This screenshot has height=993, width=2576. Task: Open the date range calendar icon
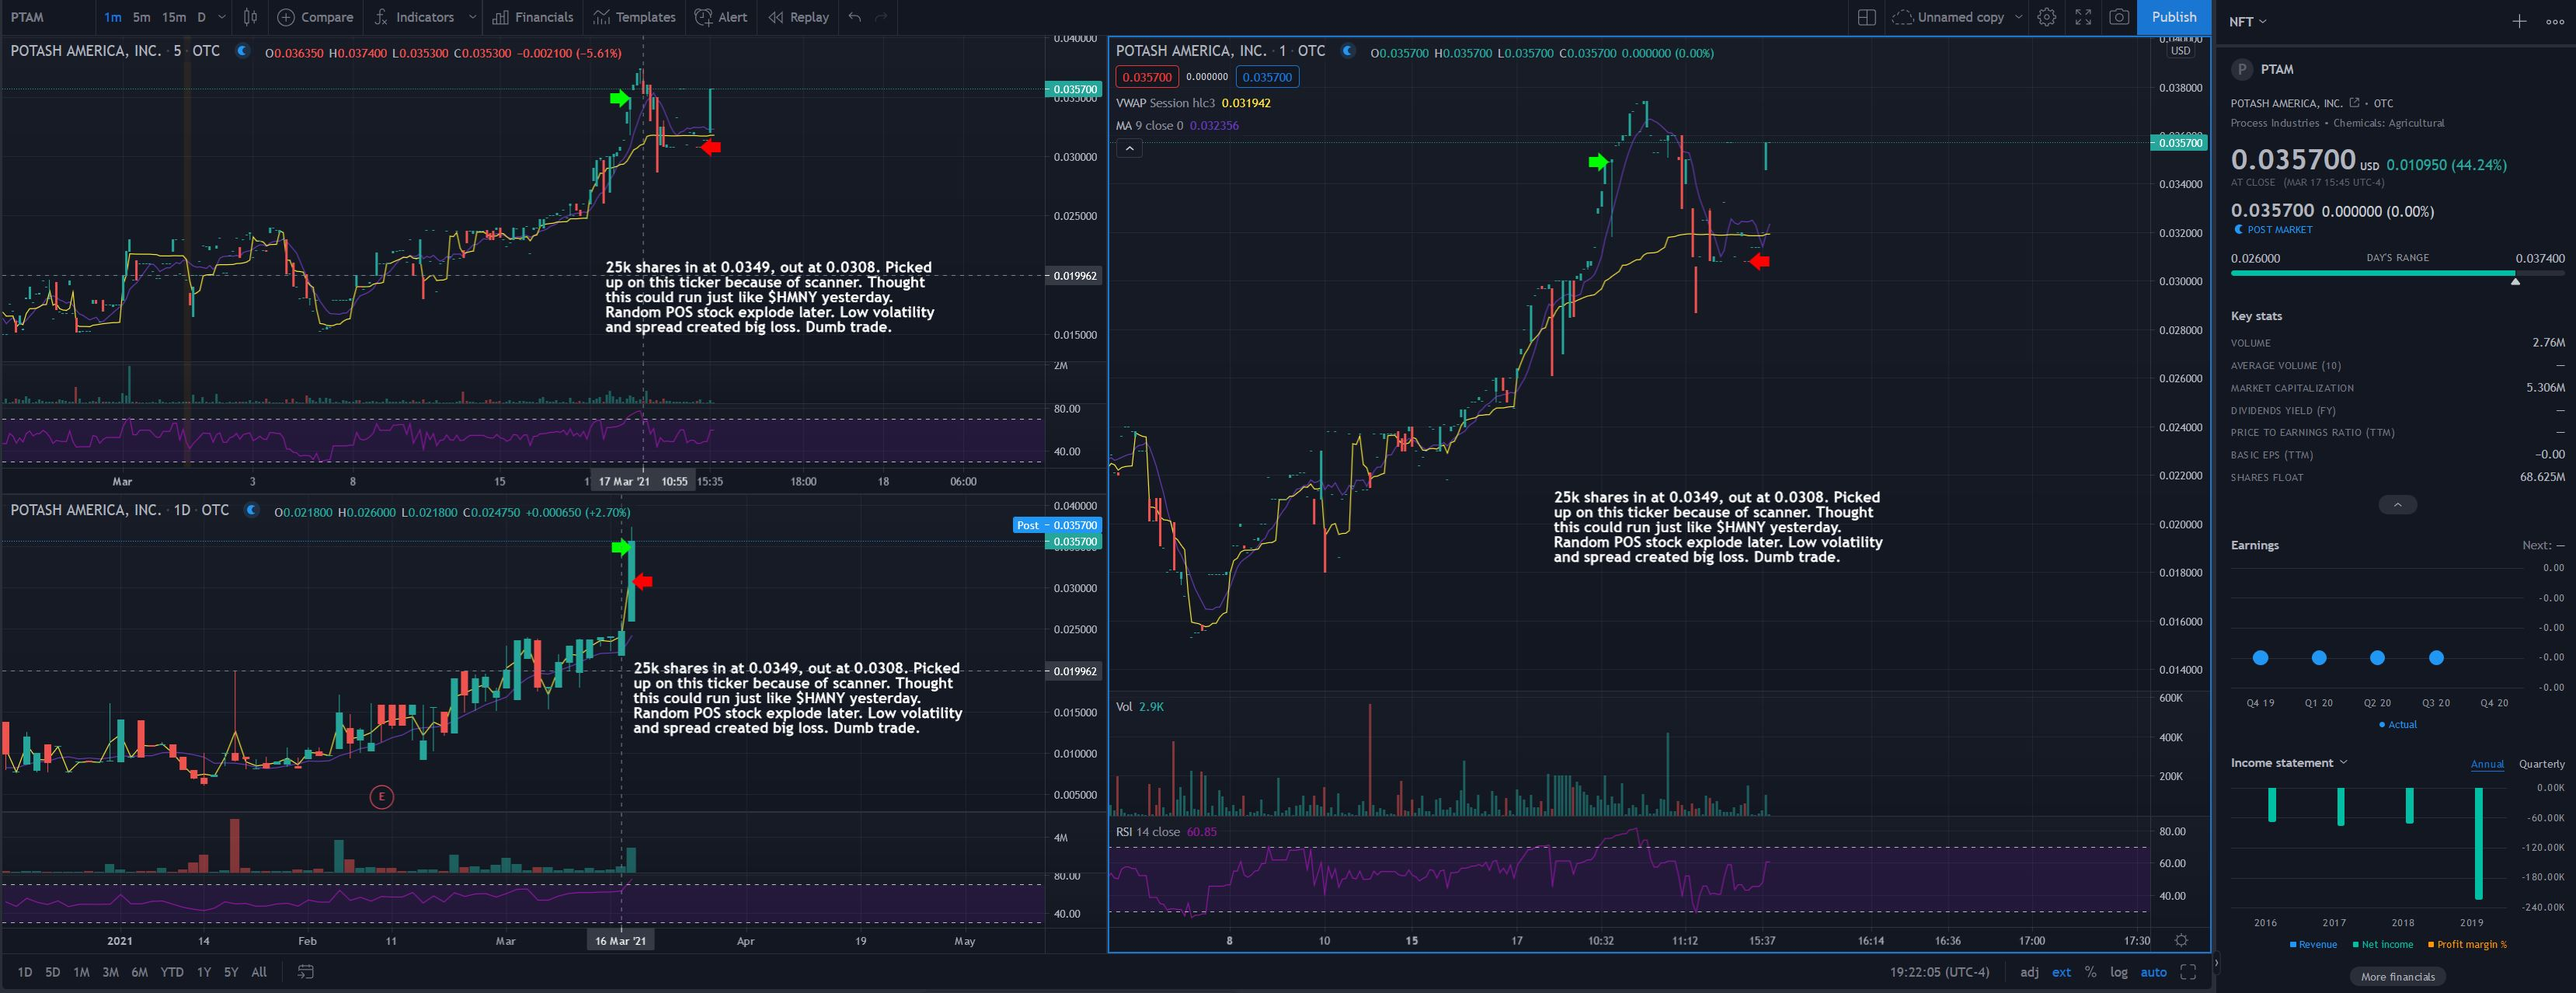306,972
